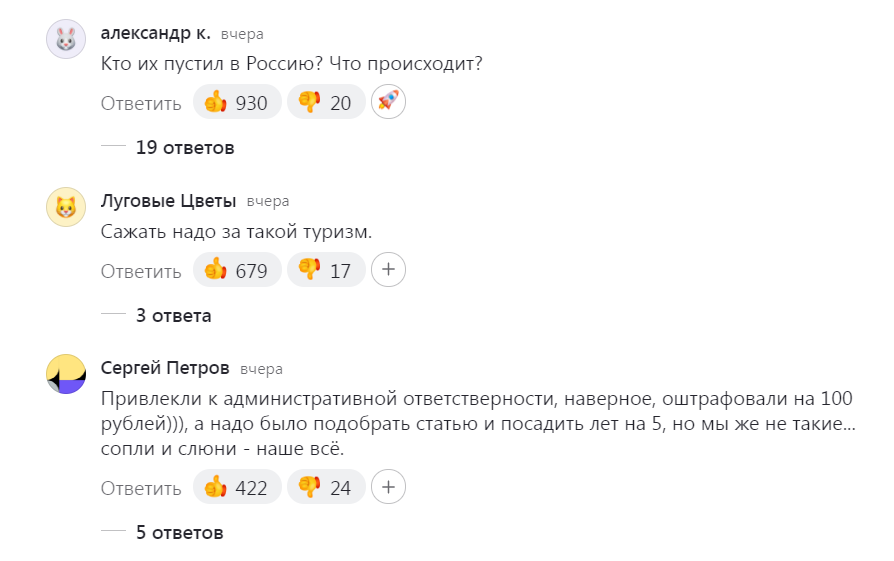Click the cat avatar of Луговые Цветы
The height and width of the screenshot is (561, 894).
(x=66, y=207)
